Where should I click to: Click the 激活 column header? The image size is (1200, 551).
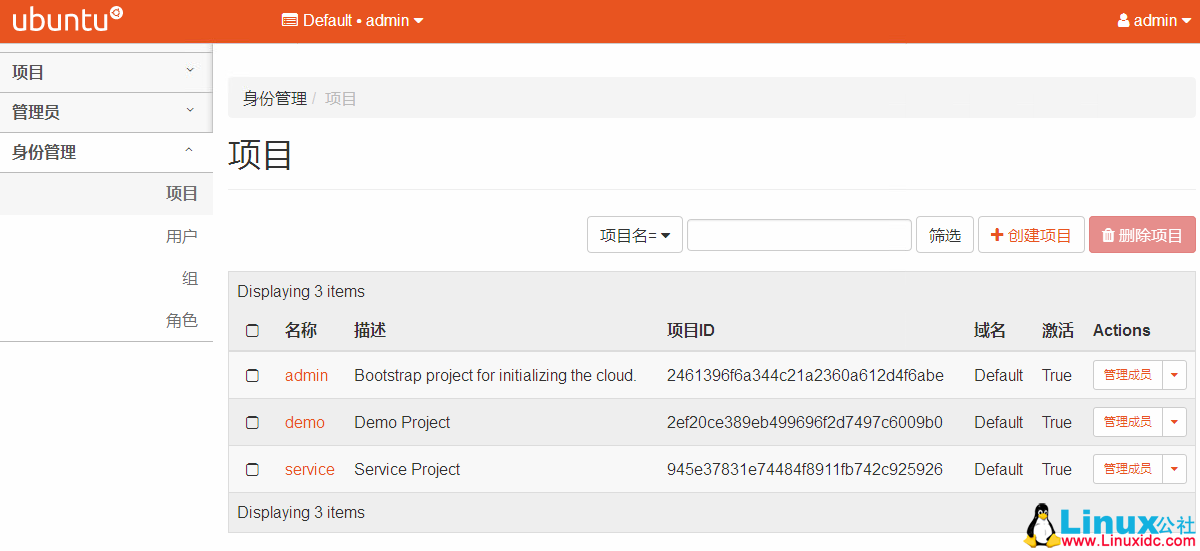pos(1058,330)
